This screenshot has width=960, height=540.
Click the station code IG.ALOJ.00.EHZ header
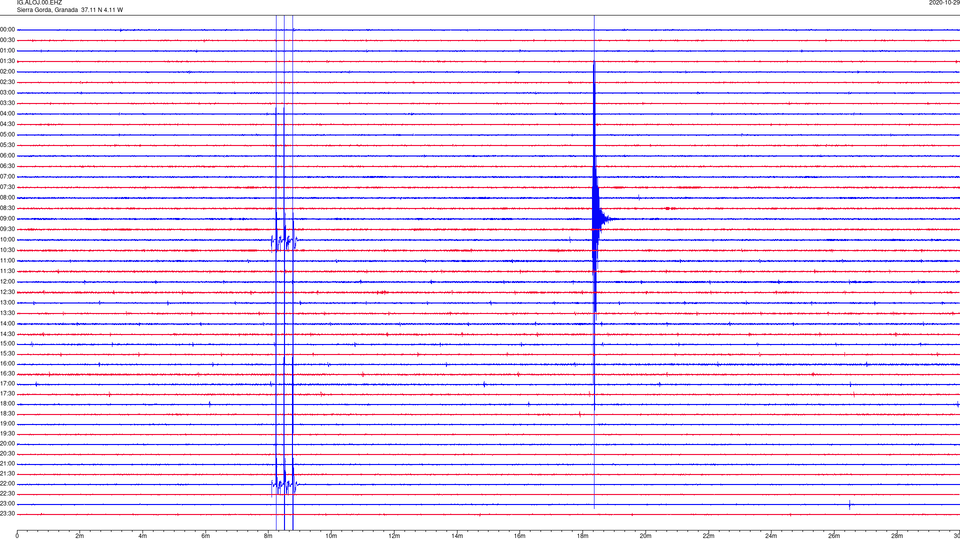point(39,3)
